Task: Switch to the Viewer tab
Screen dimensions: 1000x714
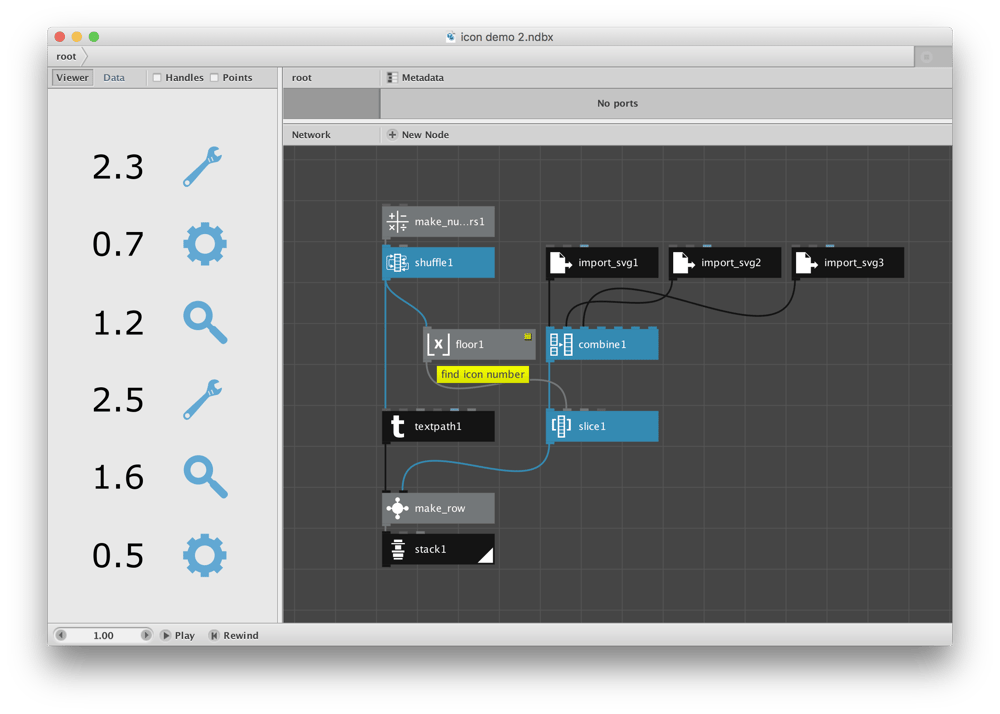Action: [x=72, y=78]
